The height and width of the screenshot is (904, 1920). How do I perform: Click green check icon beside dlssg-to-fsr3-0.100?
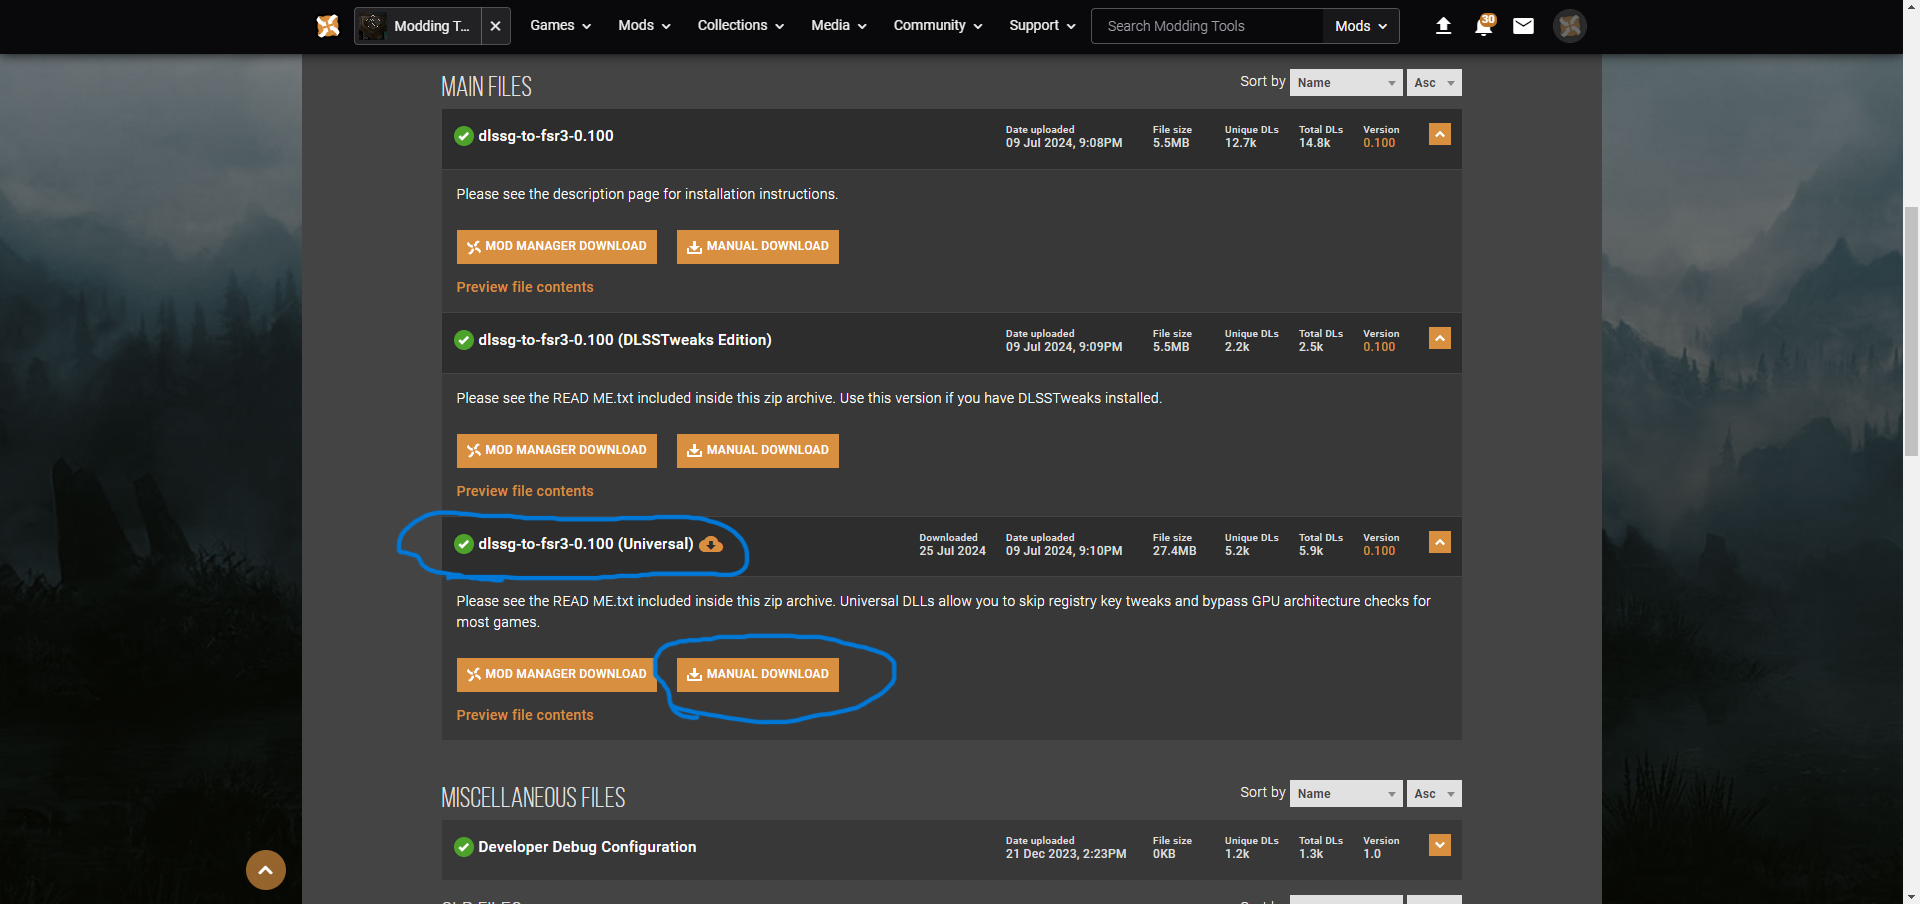(x=464, y=136)
